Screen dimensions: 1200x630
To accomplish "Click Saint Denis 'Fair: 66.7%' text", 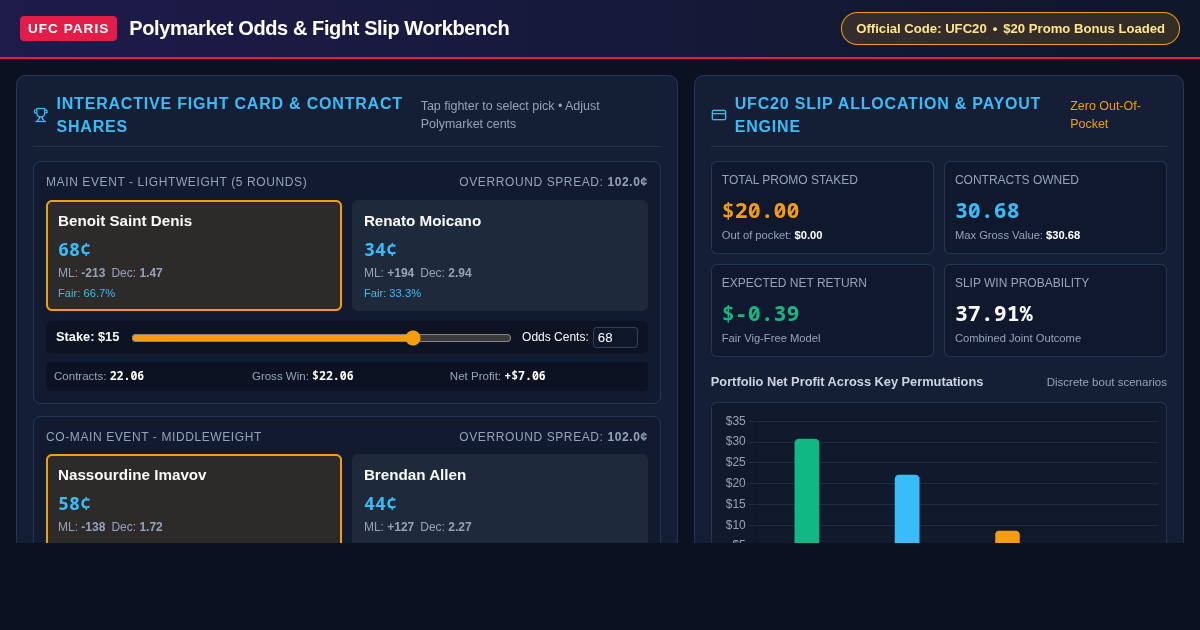I will pyautogui.click(x=86, y=293).
